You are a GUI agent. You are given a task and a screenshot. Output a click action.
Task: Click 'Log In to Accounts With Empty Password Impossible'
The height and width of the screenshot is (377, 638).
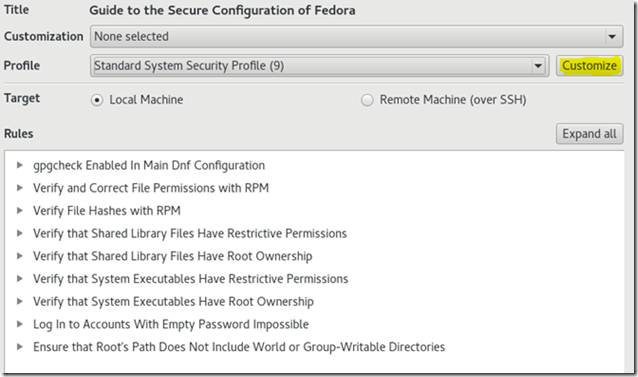point(171,325)
